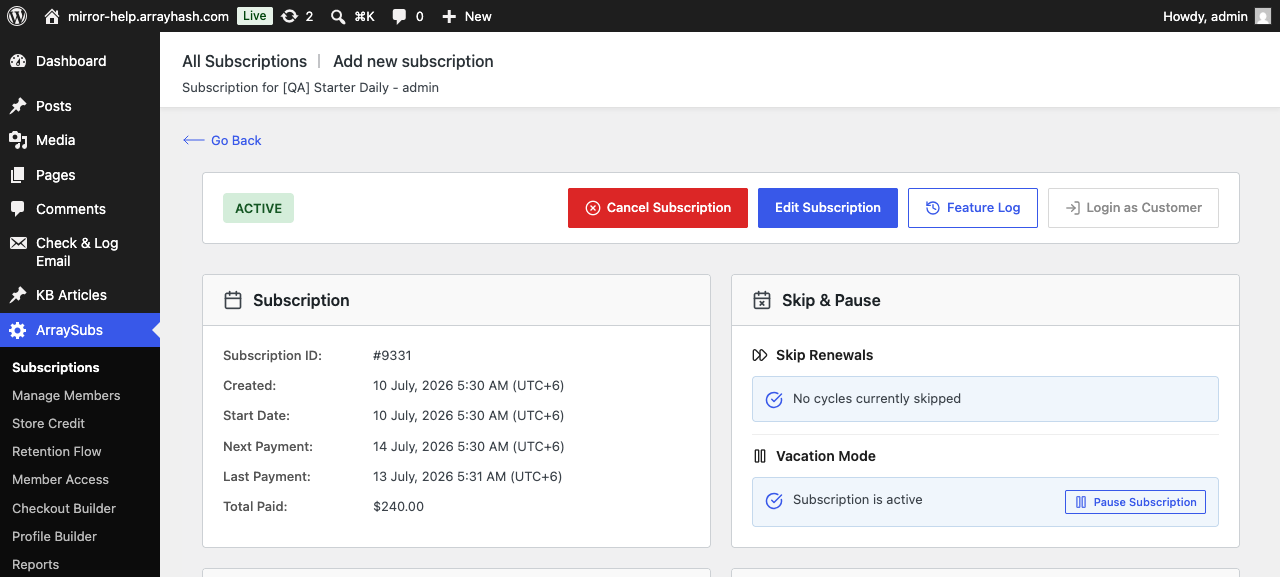
Task: Click Login as Customer button
Action: pyautogui.click(x=1133, y=208)
